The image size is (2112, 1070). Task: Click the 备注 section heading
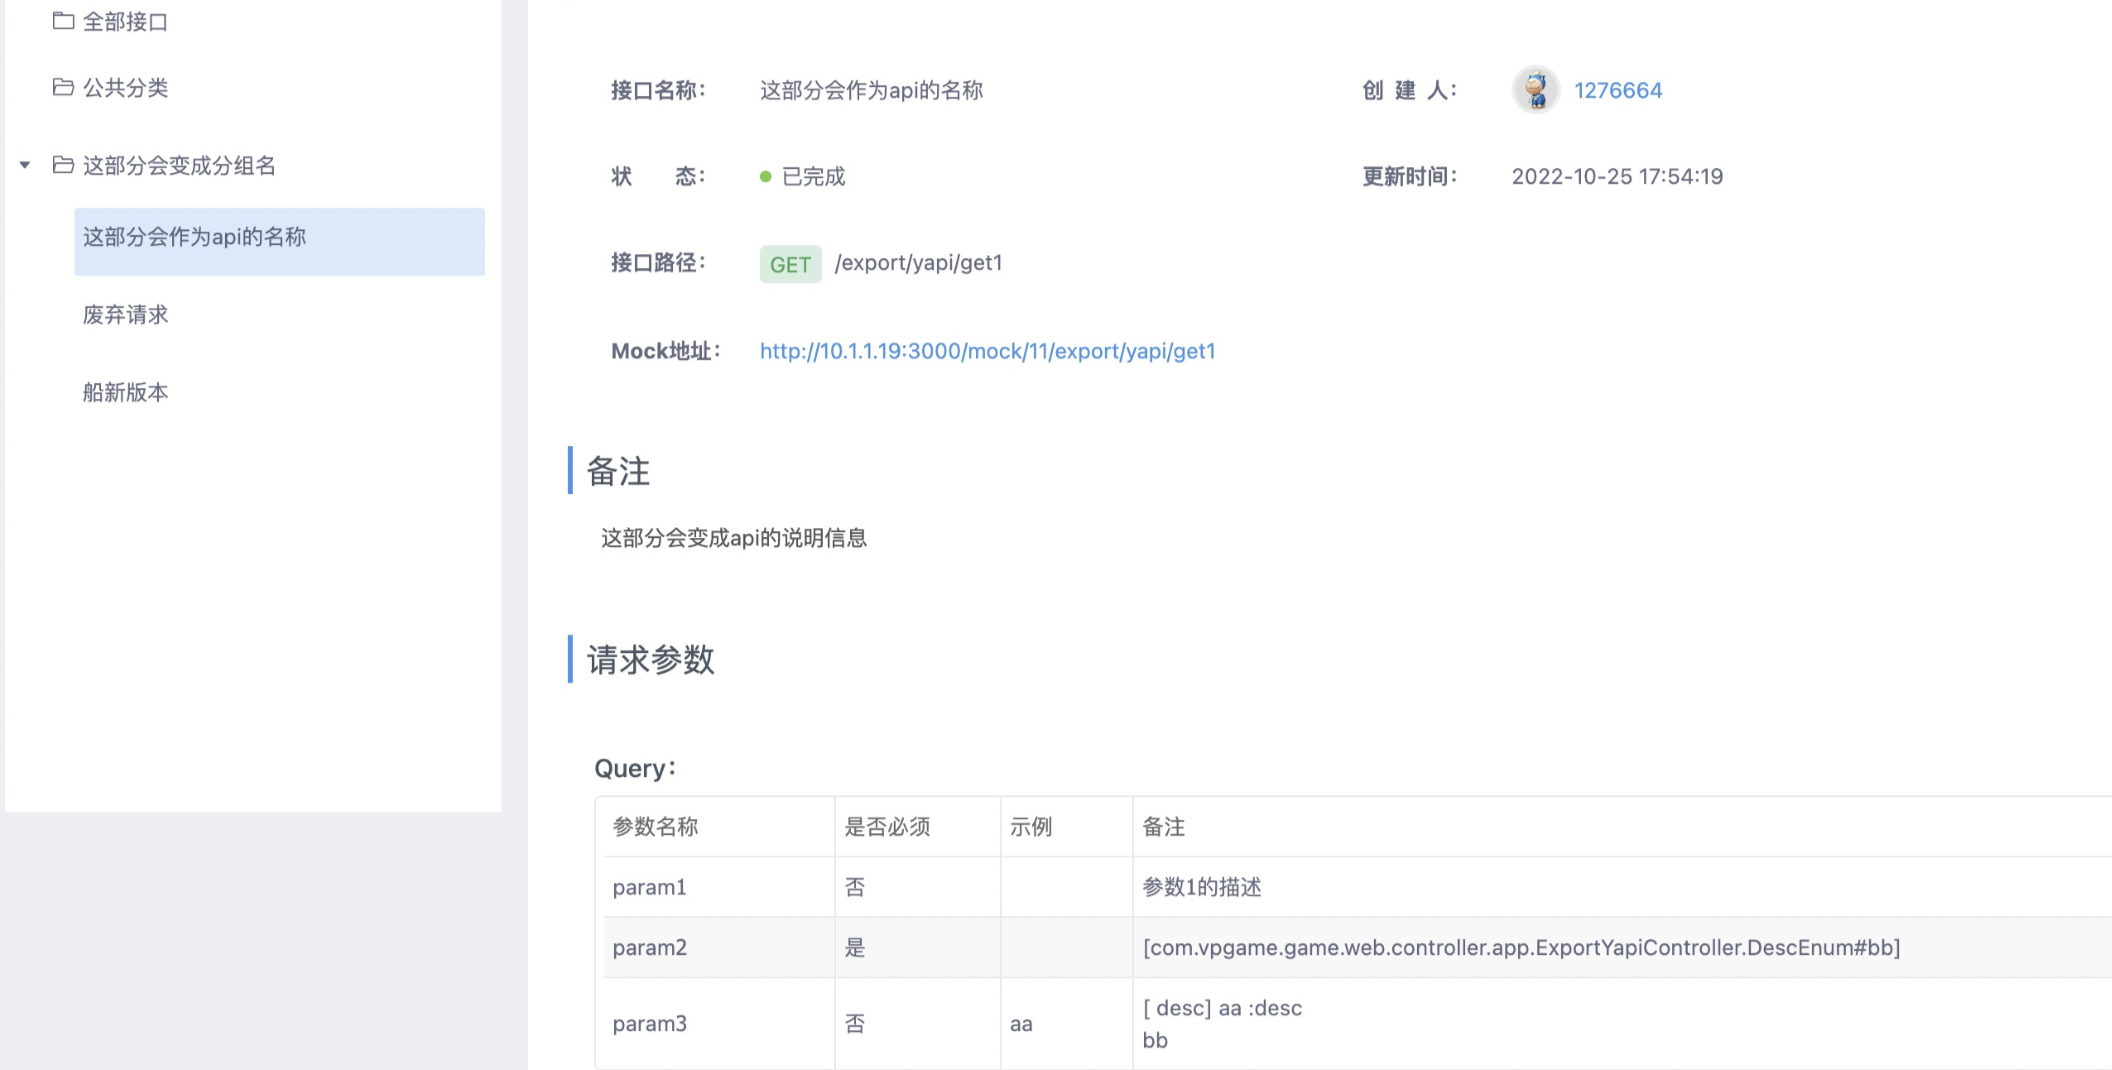point(618,472)
